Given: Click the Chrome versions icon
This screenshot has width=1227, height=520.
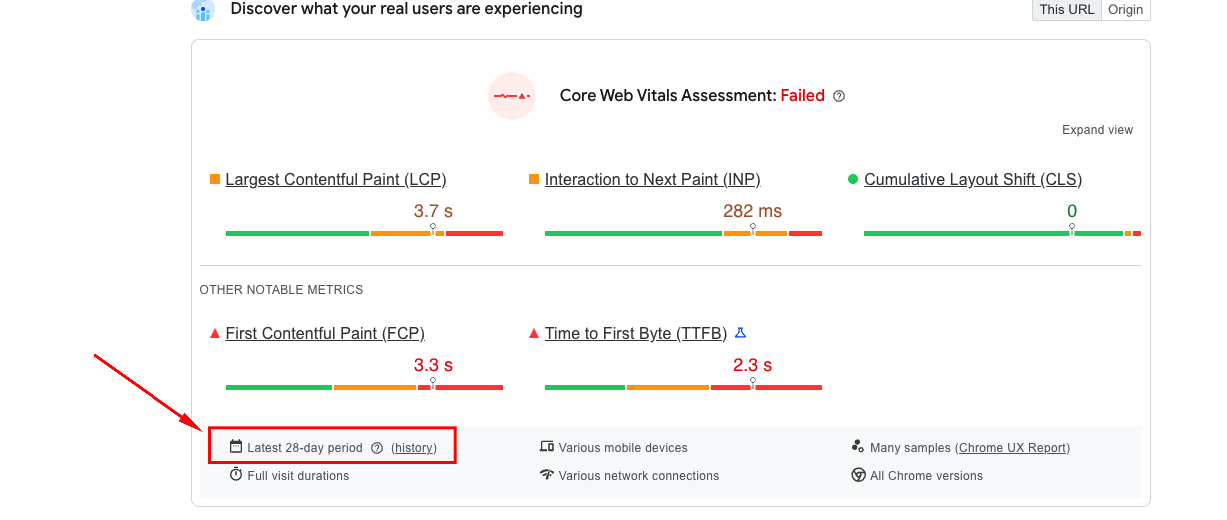Looking at the screenshot, I should pyautogui.click(x=858, y=475).
